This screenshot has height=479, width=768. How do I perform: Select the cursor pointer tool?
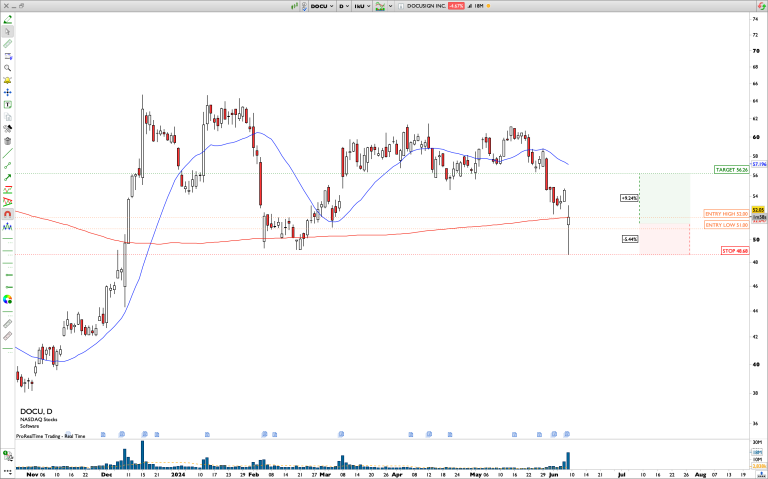pyautogui.click(x=7, y=31)
